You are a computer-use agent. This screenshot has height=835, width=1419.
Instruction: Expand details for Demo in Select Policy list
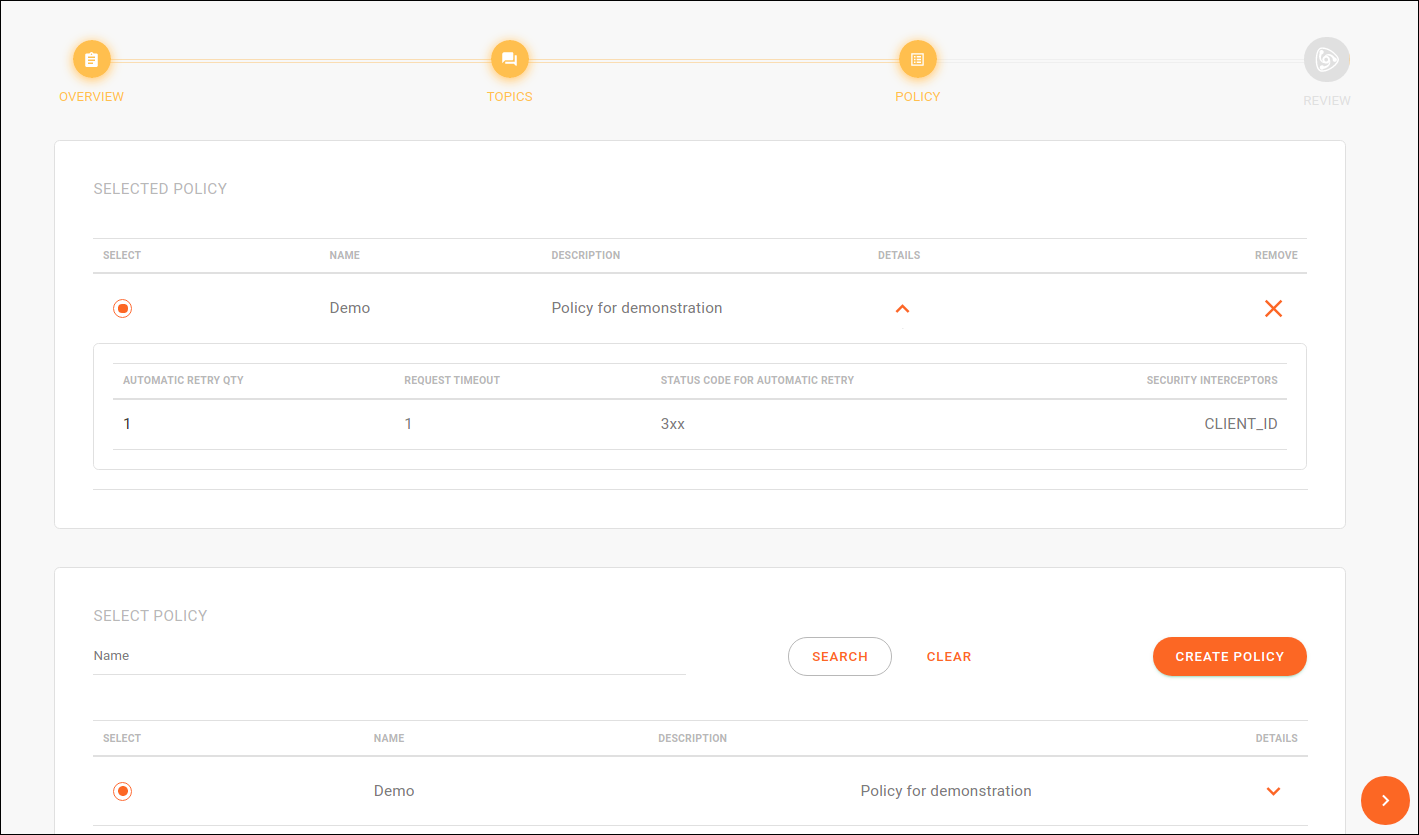coord(1273,792)
